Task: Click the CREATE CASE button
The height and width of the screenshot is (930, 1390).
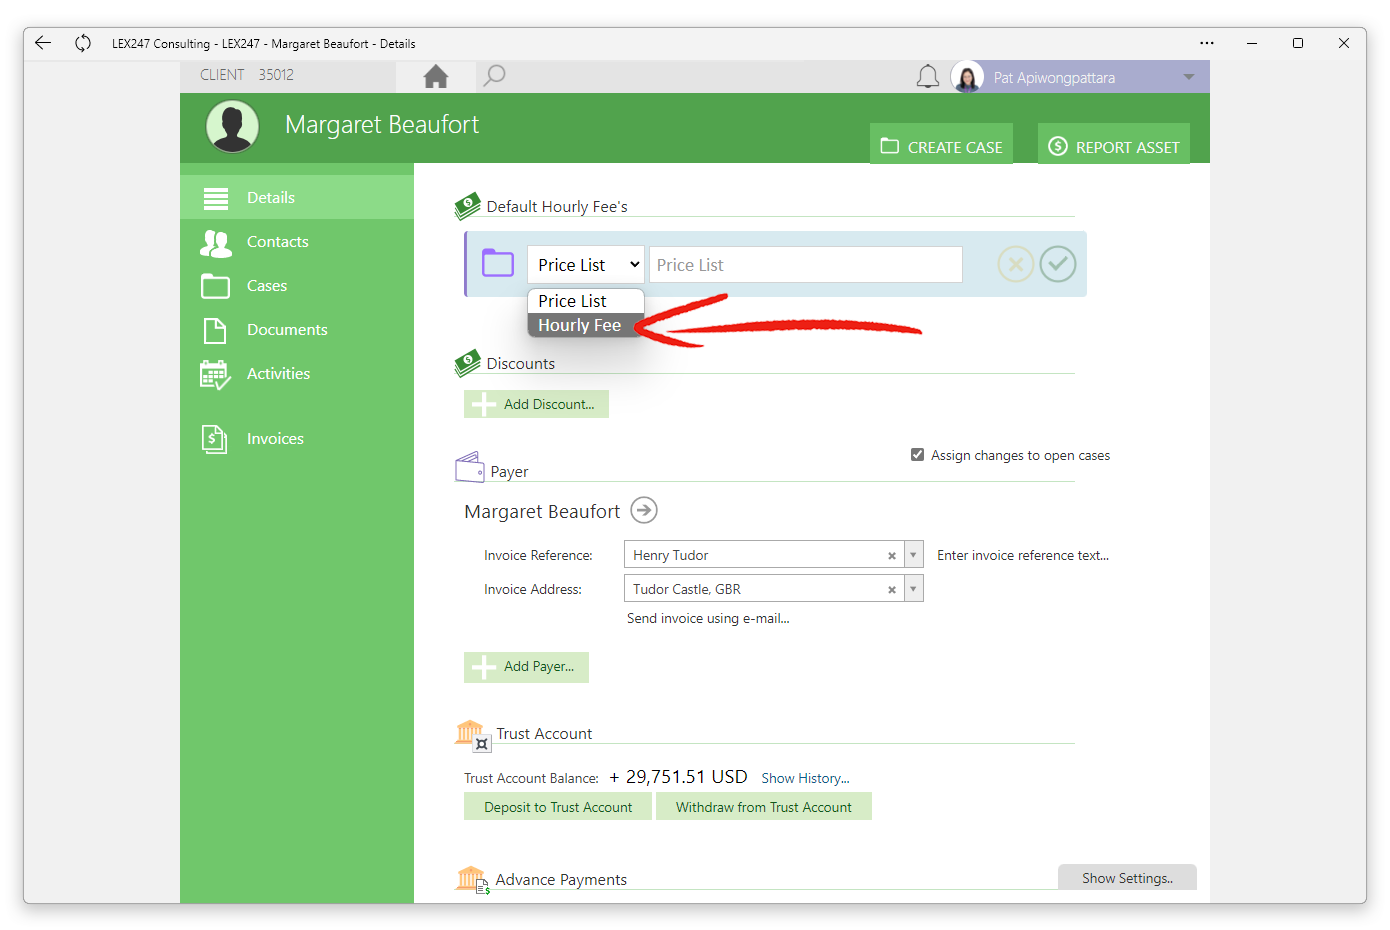Action: coord(941,145)
